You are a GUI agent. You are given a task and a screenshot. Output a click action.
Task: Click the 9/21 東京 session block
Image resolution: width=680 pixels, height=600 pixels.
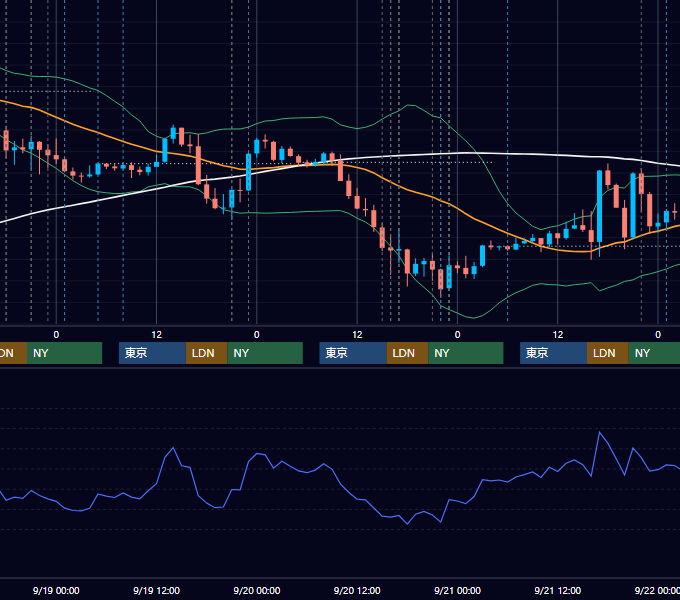(553, 353)
